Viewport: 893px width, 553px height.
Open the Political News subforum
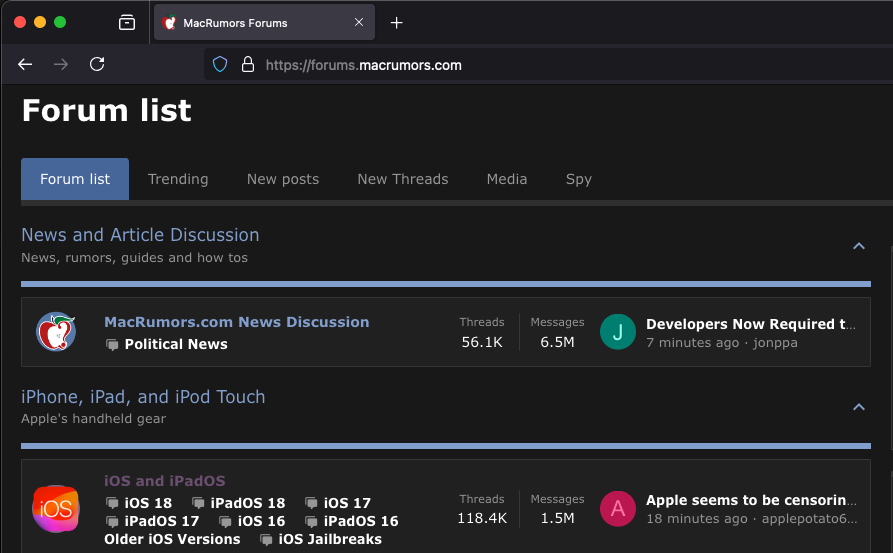point(176,344)
